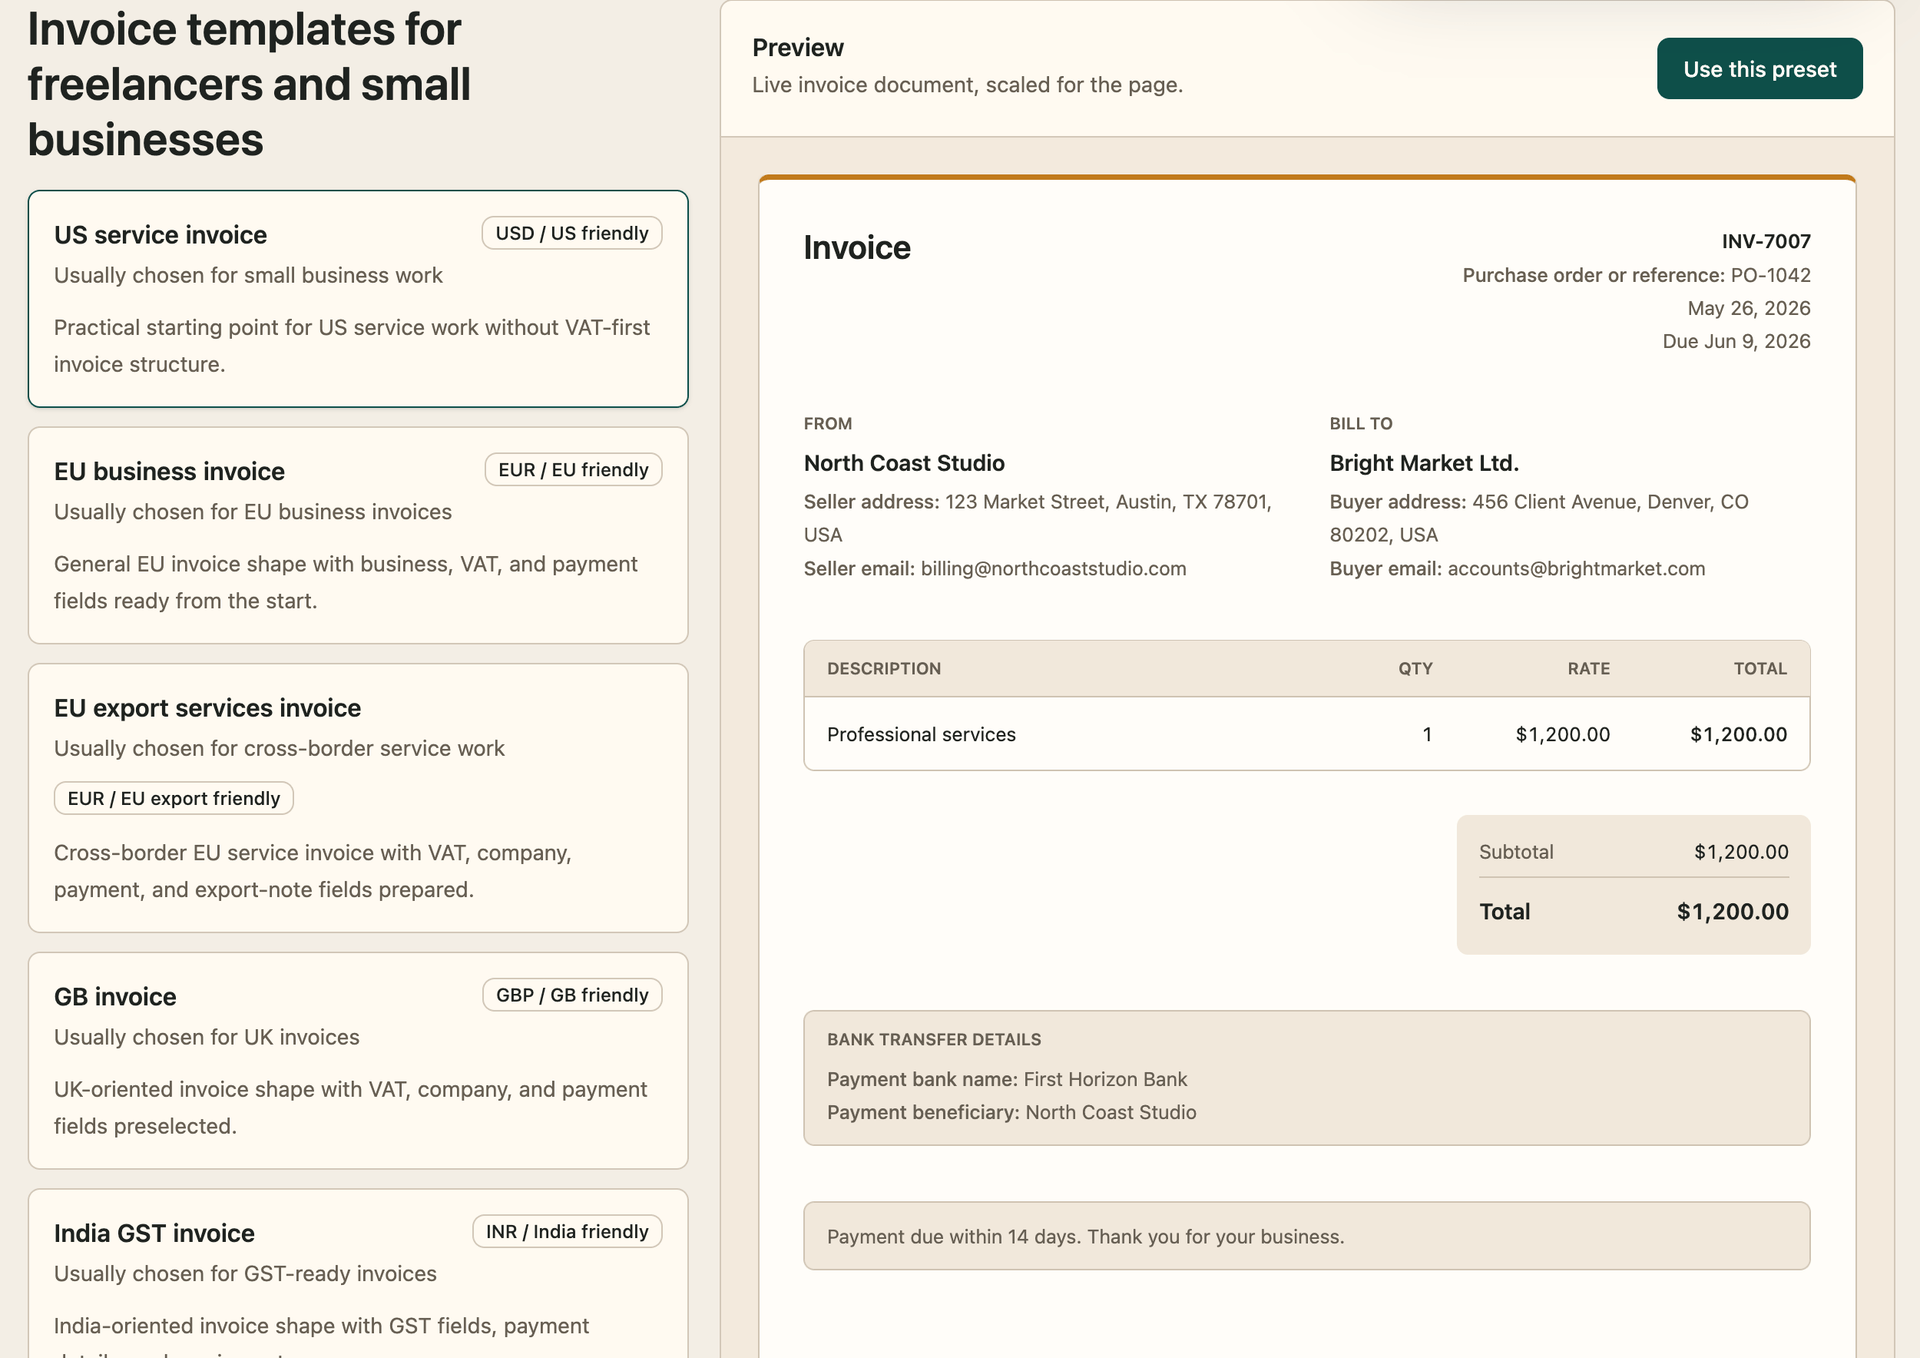1920x1358 pixels.
Task: Click the USD / US friendly badge
Action: coord(572,233)
